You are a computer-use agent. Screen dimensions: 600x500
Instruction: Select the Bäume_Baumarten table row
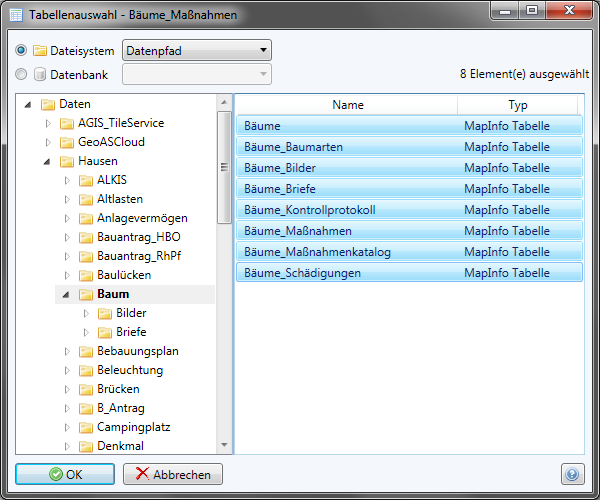tap(409, 147)
